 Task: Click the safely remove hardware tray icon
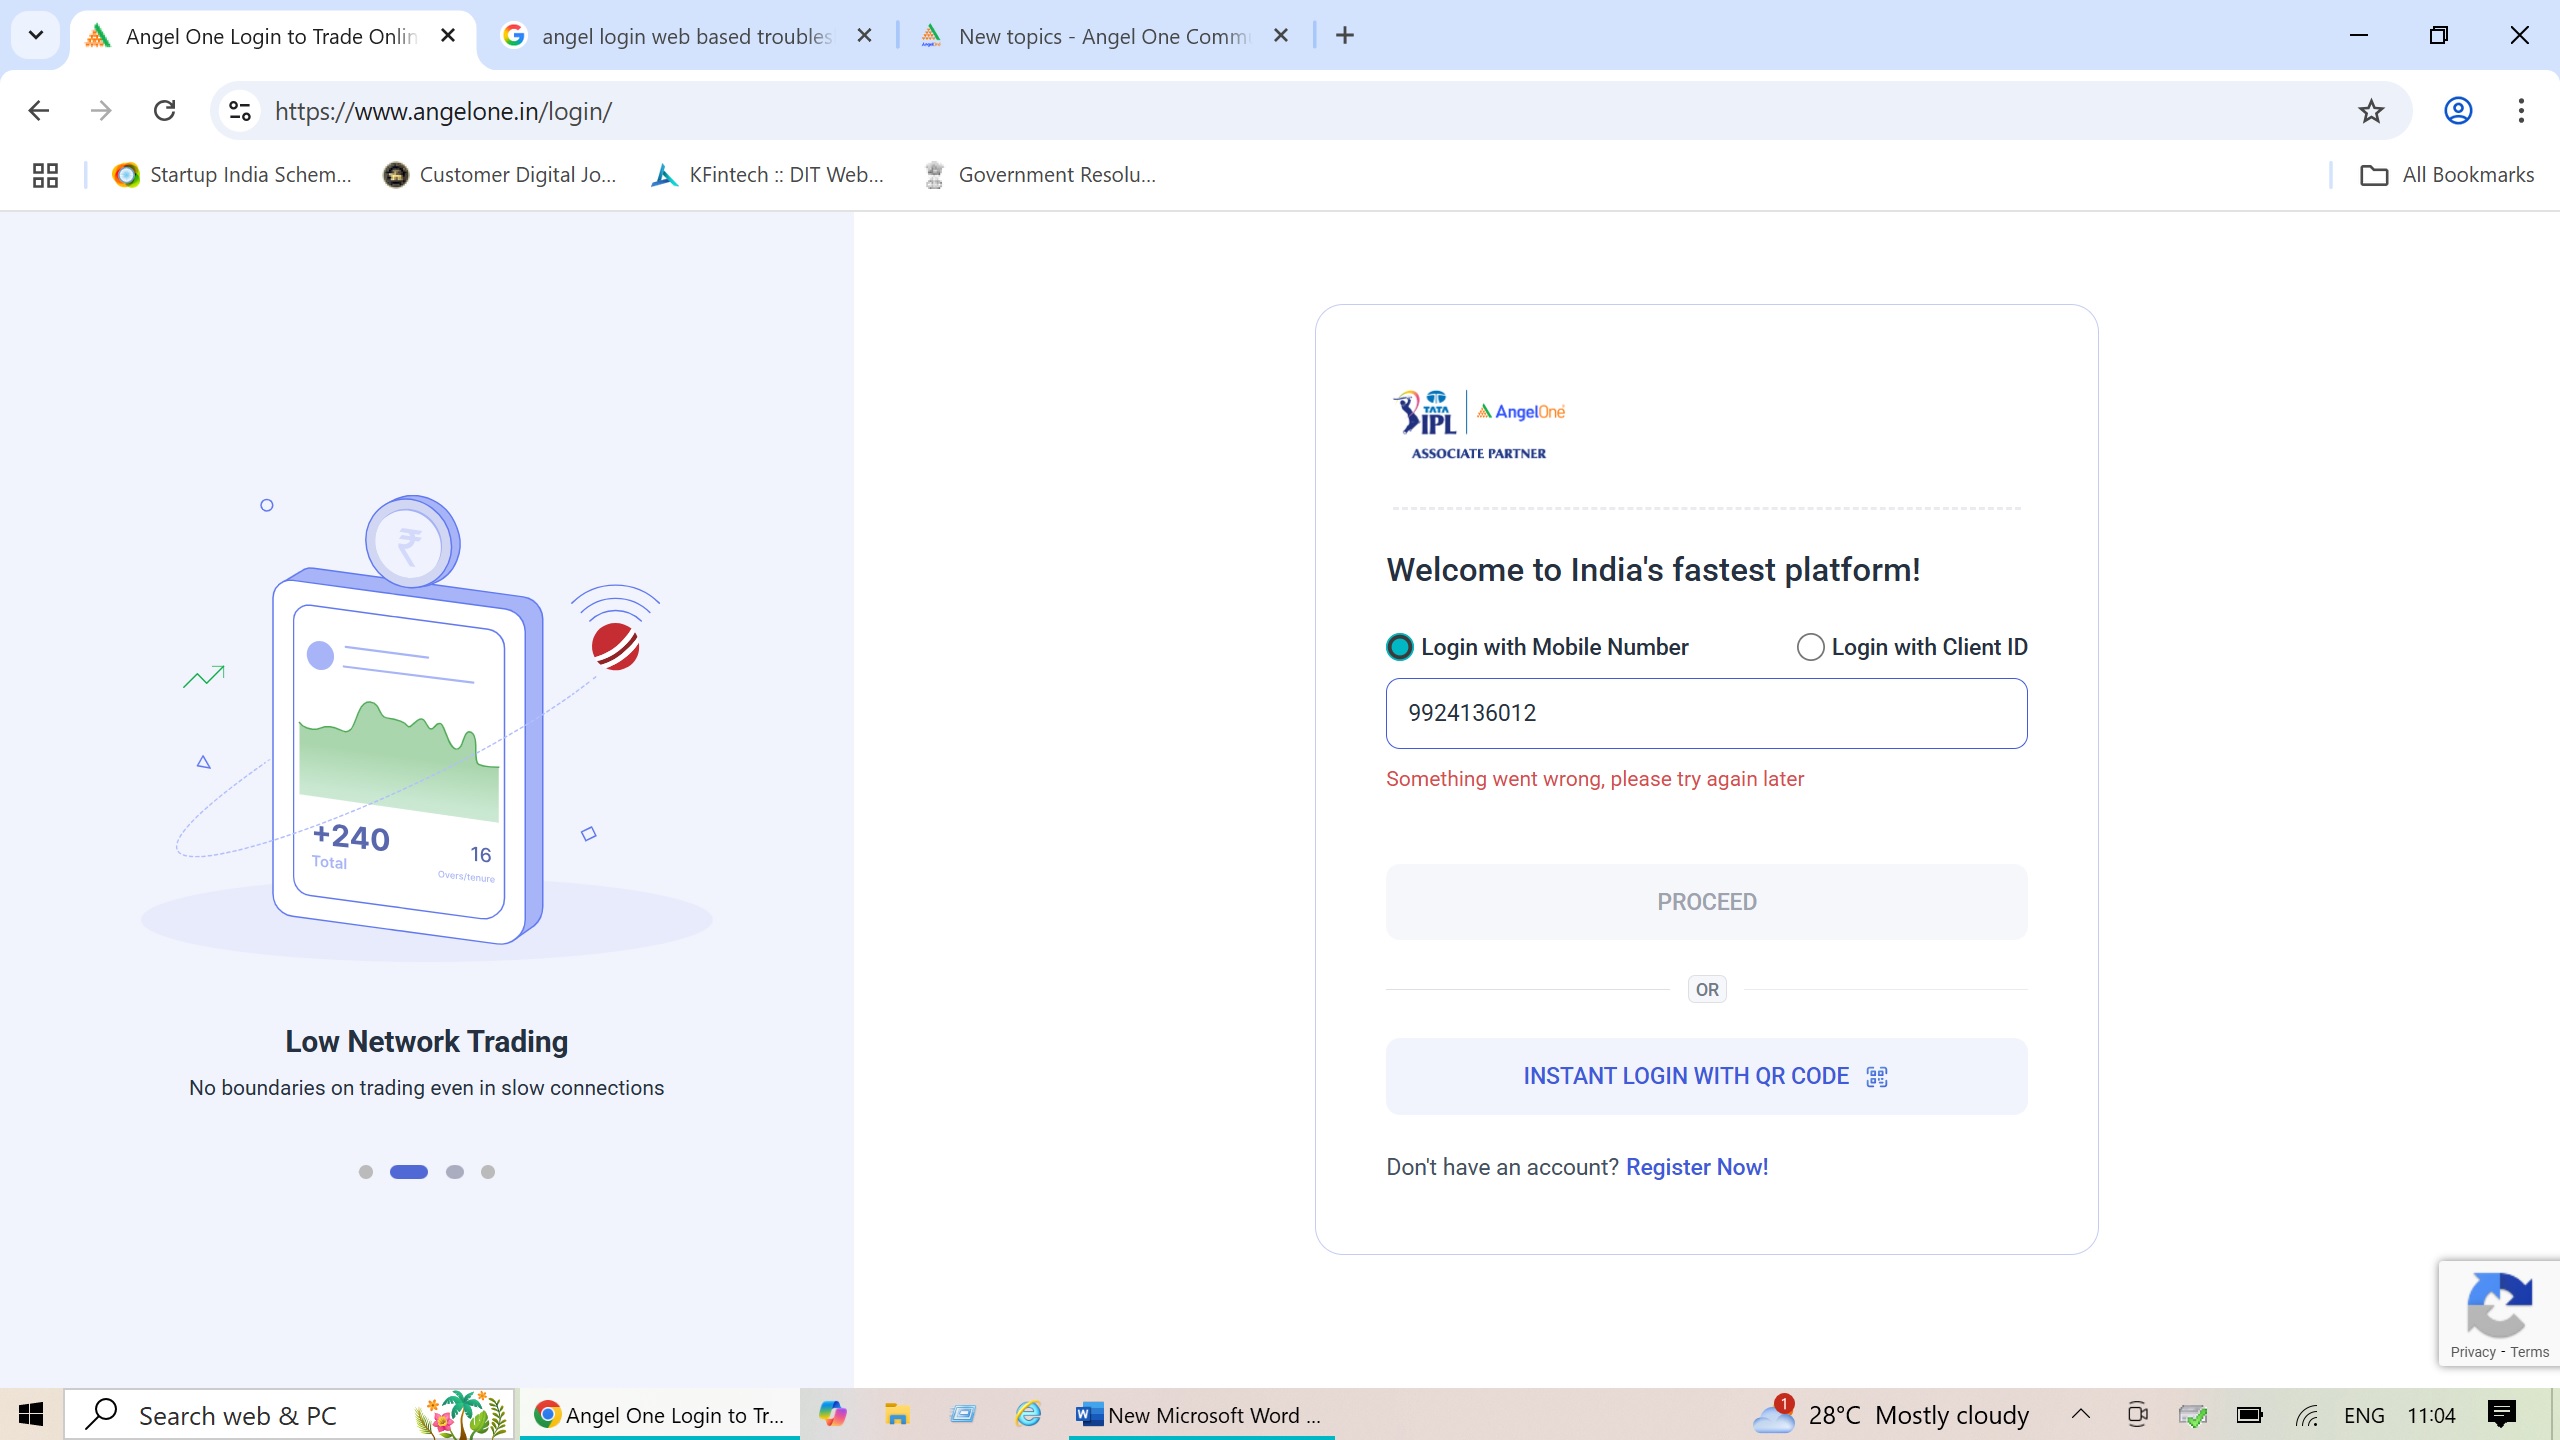coord(2192,1414)
